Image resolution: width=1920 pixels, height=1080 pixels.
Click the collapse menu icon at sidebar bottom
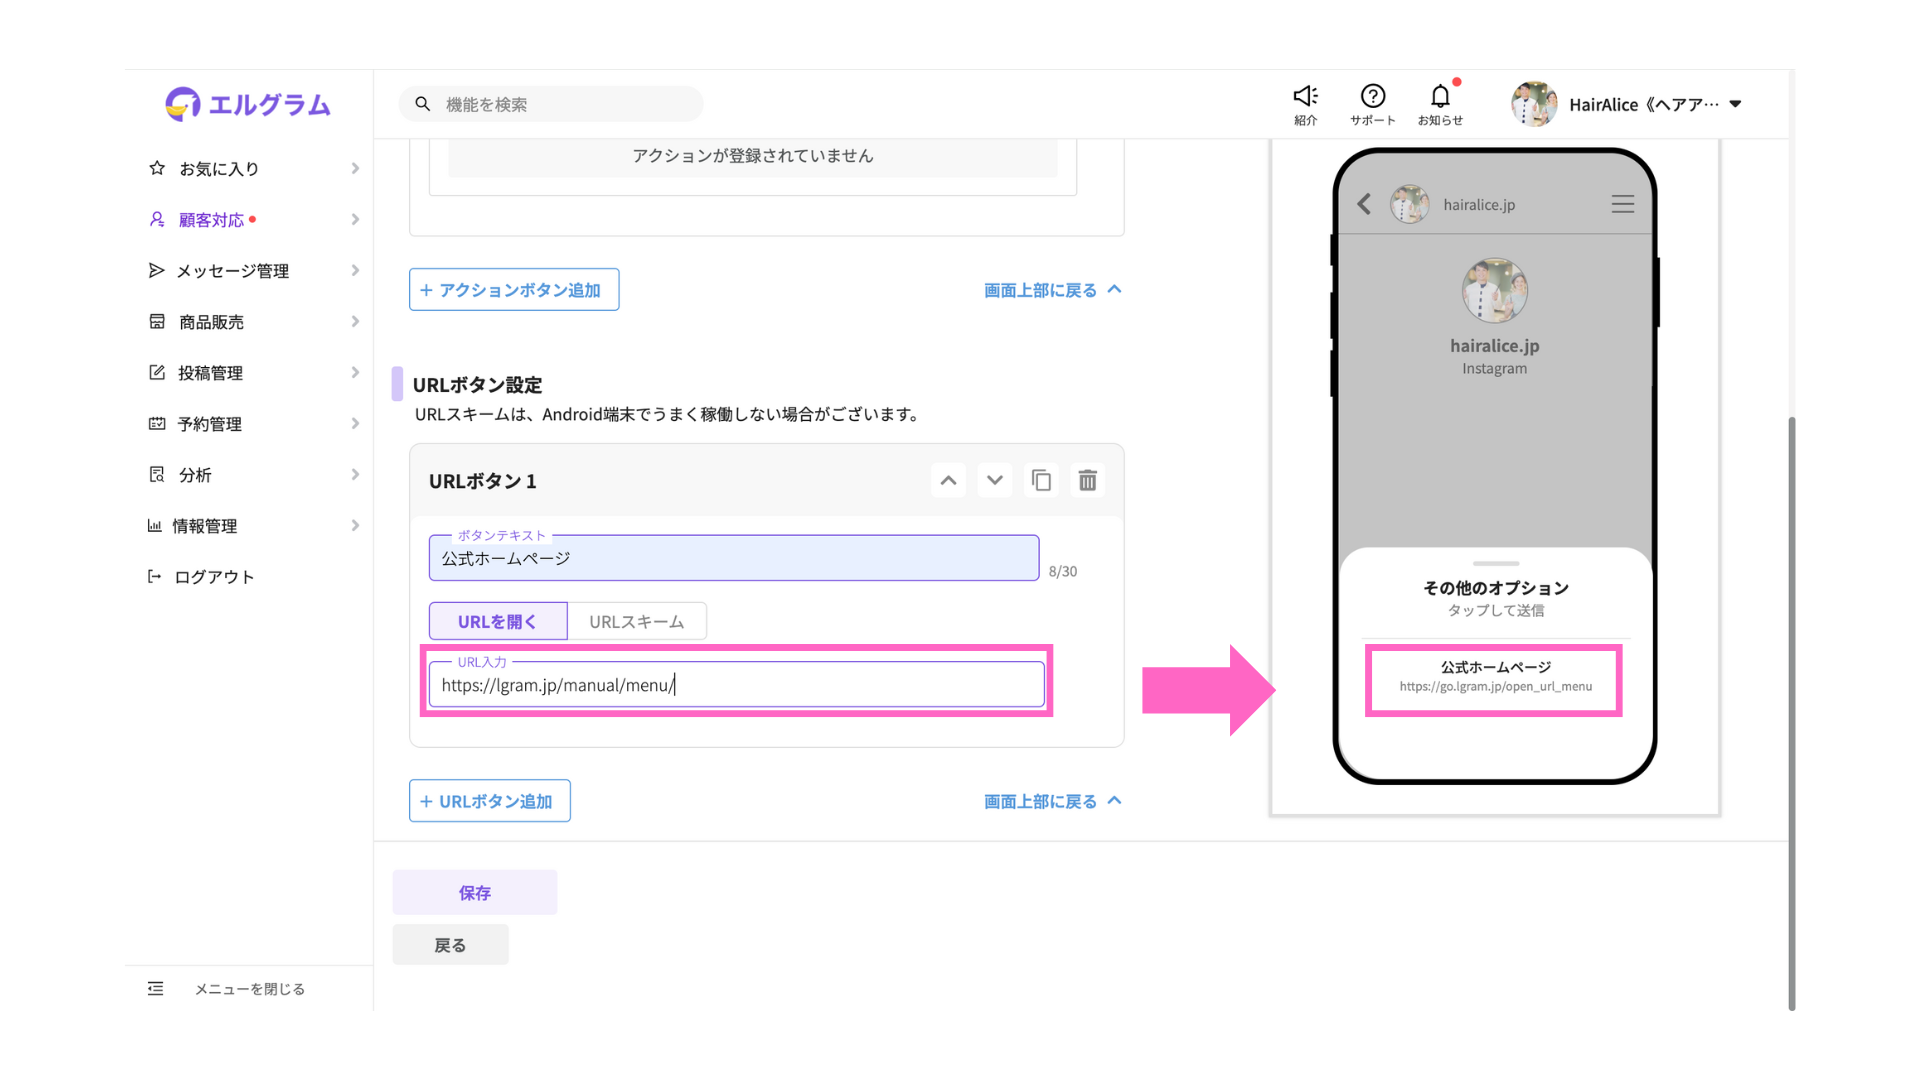[156, 988]
